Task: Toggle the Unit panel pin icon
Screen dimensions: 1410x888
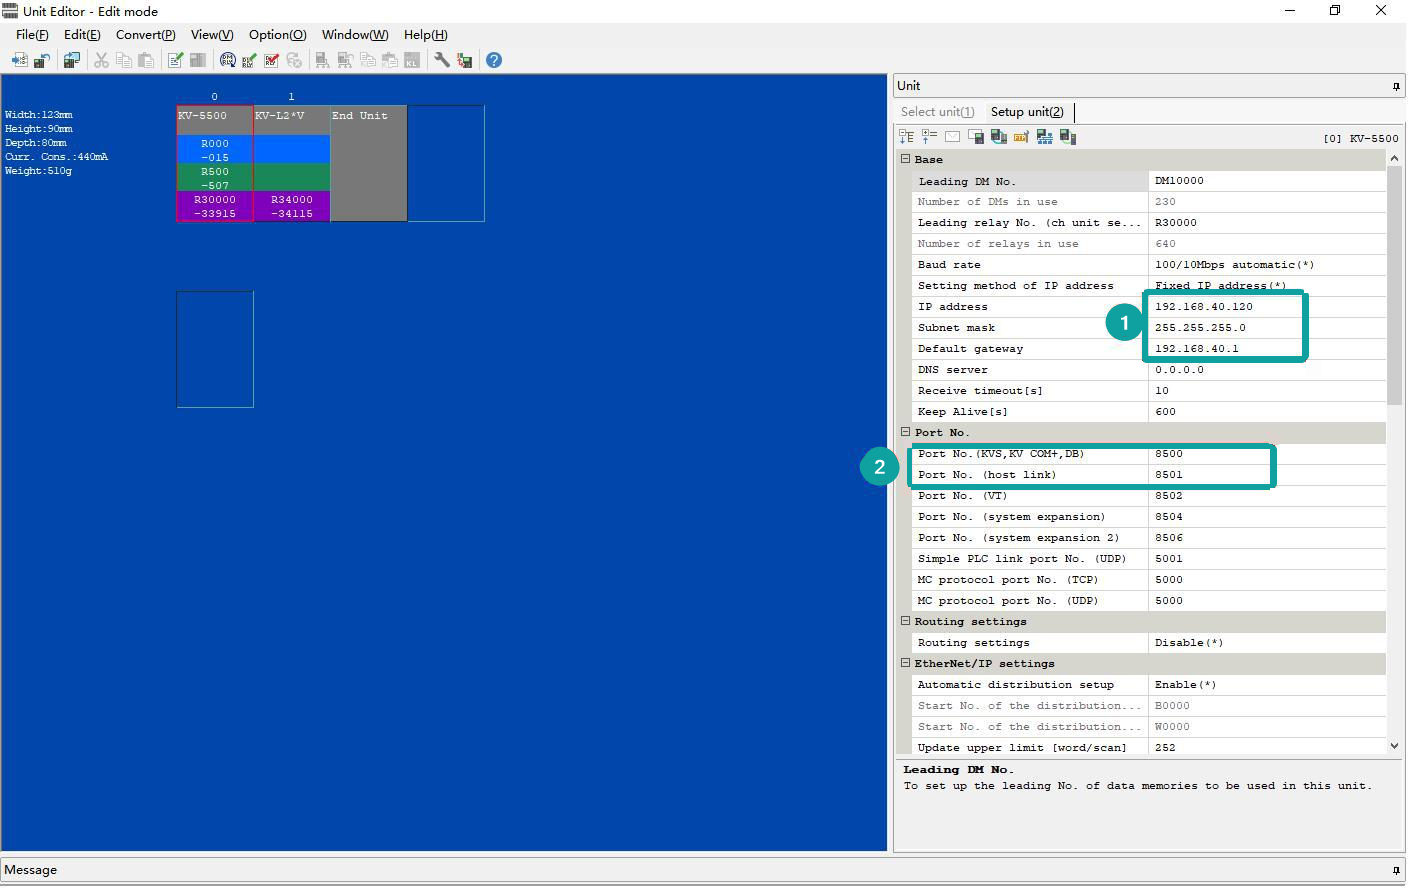Action: click(x=1396, y=87)
